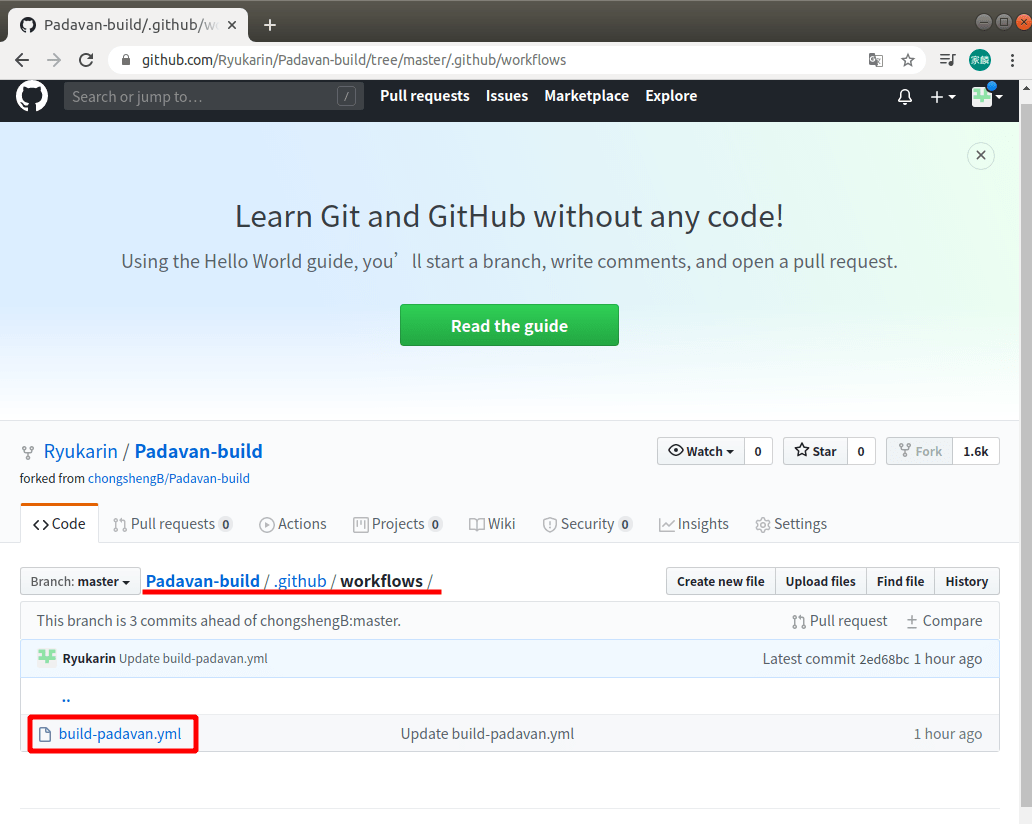The height and width of the screenshot is (824, 1032).
Task: Click the build-padavan.yml row's commit message
Action: 487,734
